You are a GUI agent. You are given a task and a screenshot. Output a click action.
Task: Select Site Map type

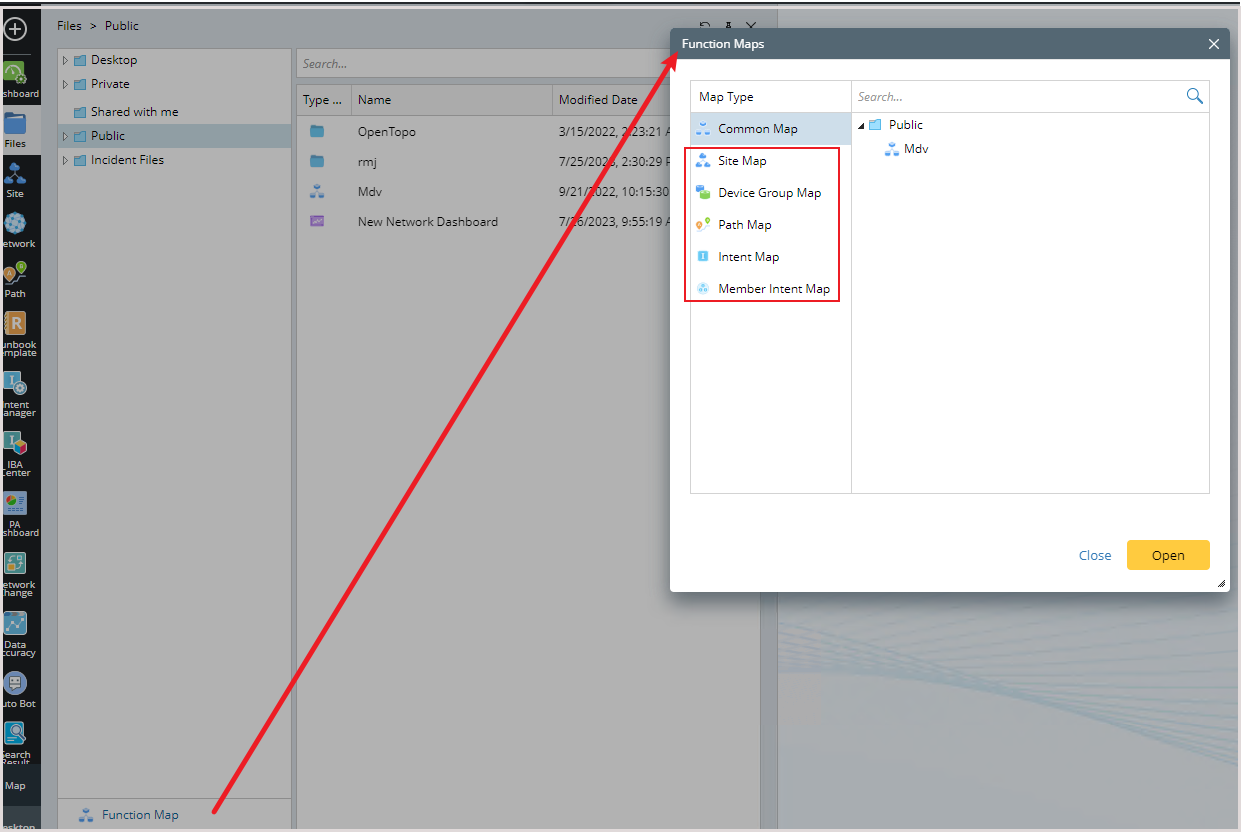pyautogui.click(x=770, y=161)
